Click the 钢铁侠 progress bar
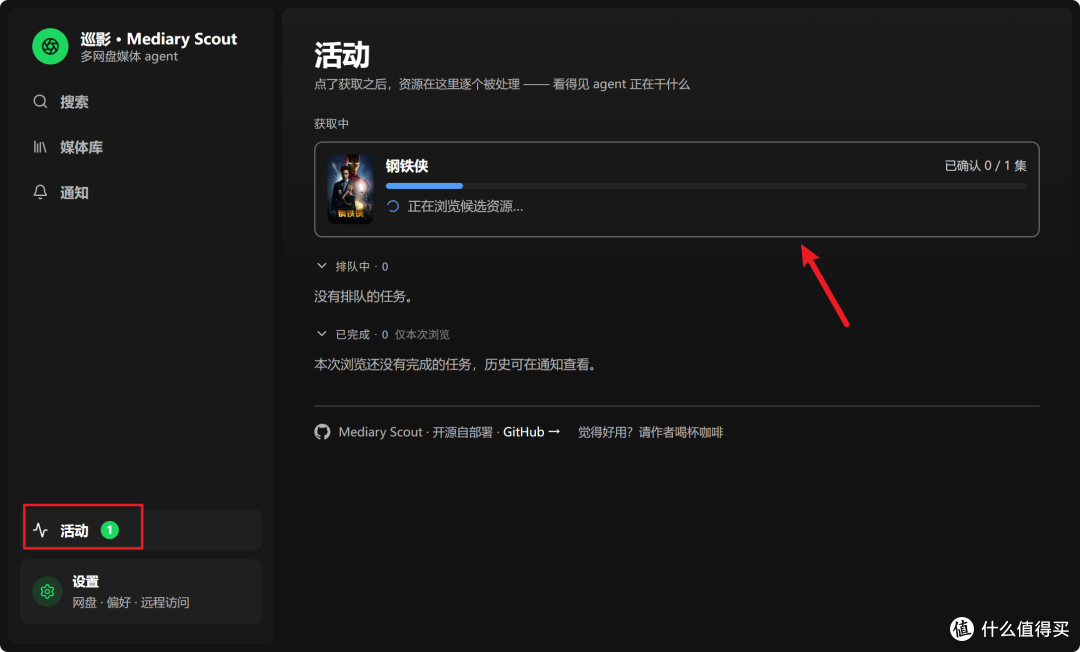The height and width of the screenshot is (652, 1080). [x=706, y=186]
